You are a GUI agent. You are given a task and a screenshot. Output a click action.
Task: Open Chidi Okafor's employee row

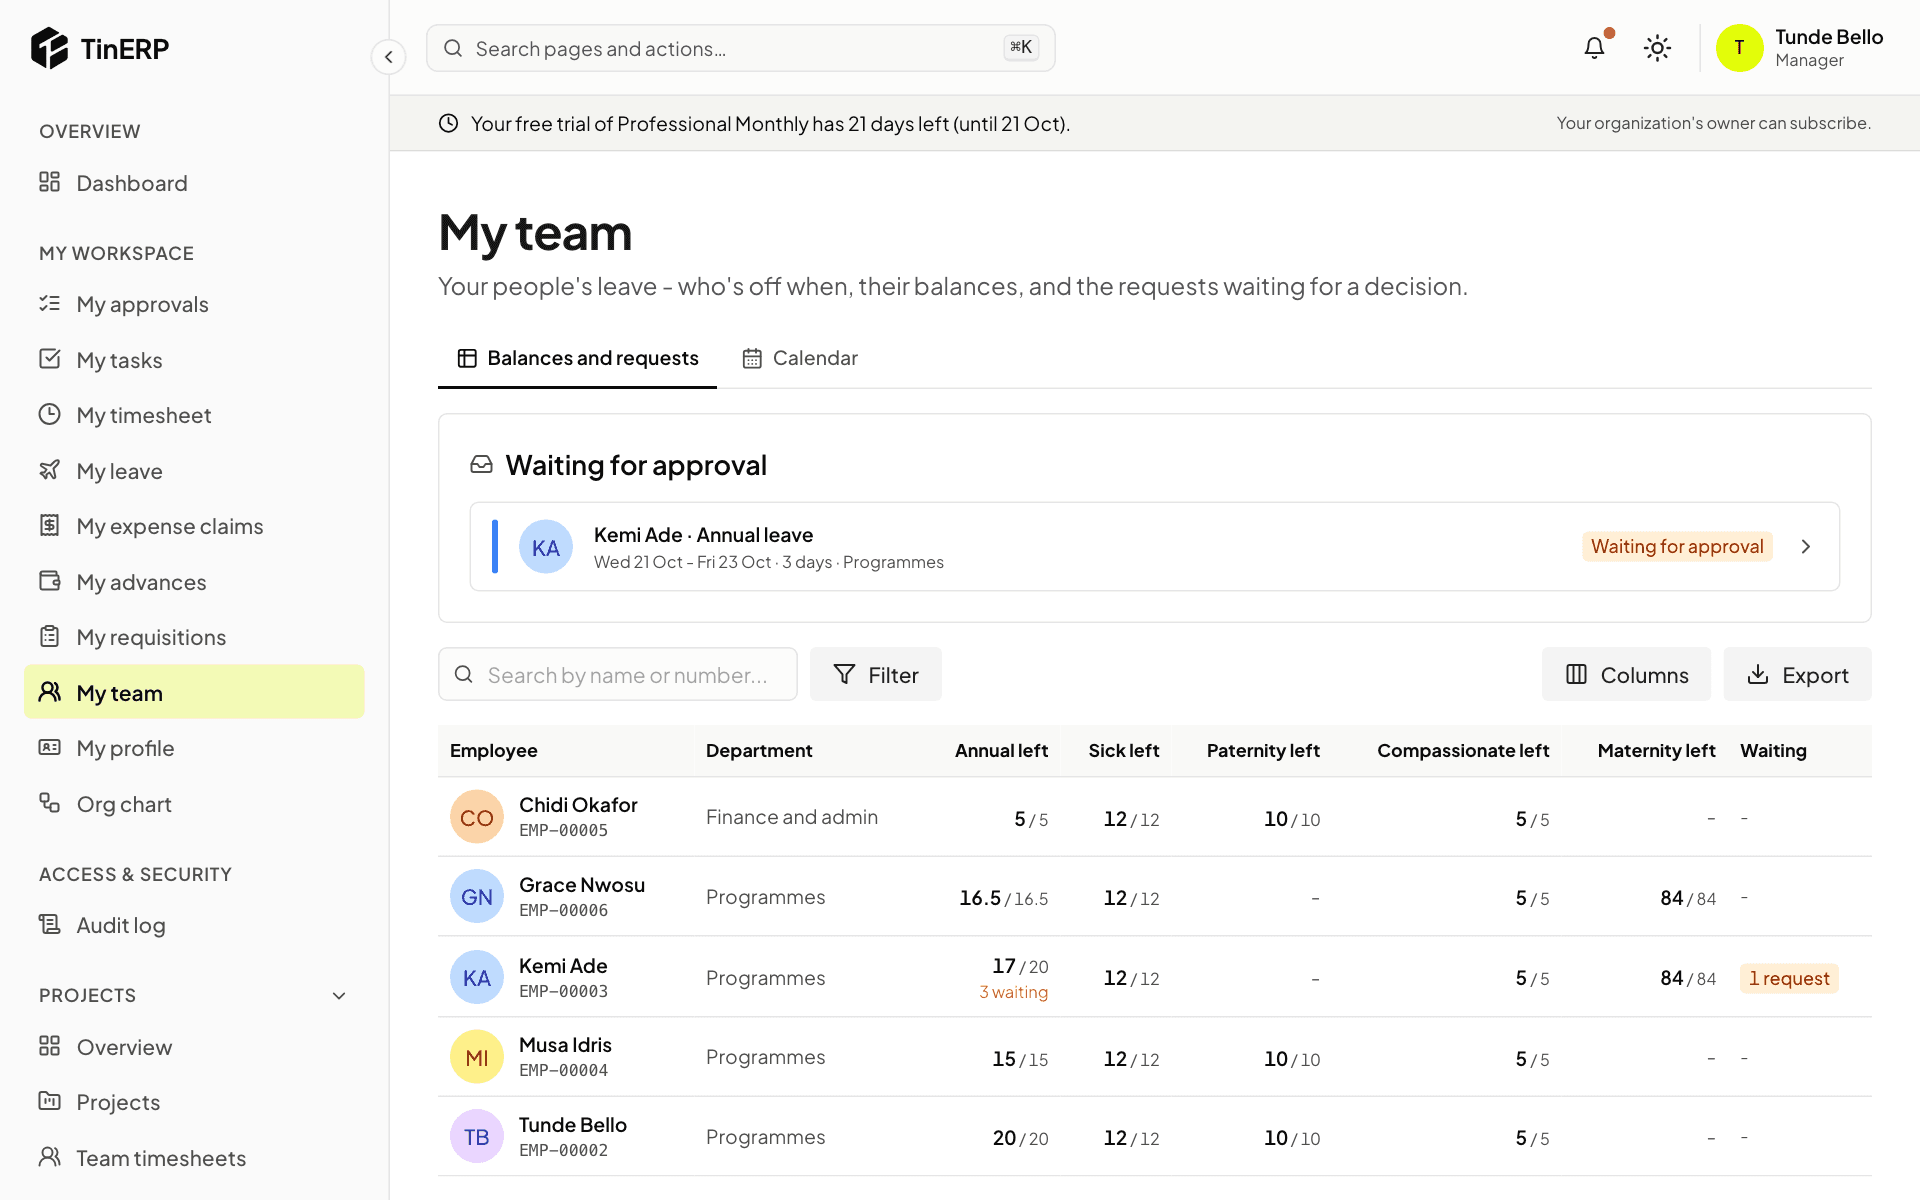pos(1155,817)
